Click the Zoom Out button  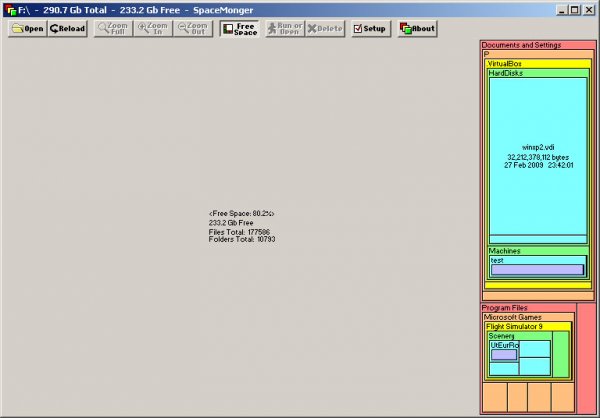coord(193,29)
